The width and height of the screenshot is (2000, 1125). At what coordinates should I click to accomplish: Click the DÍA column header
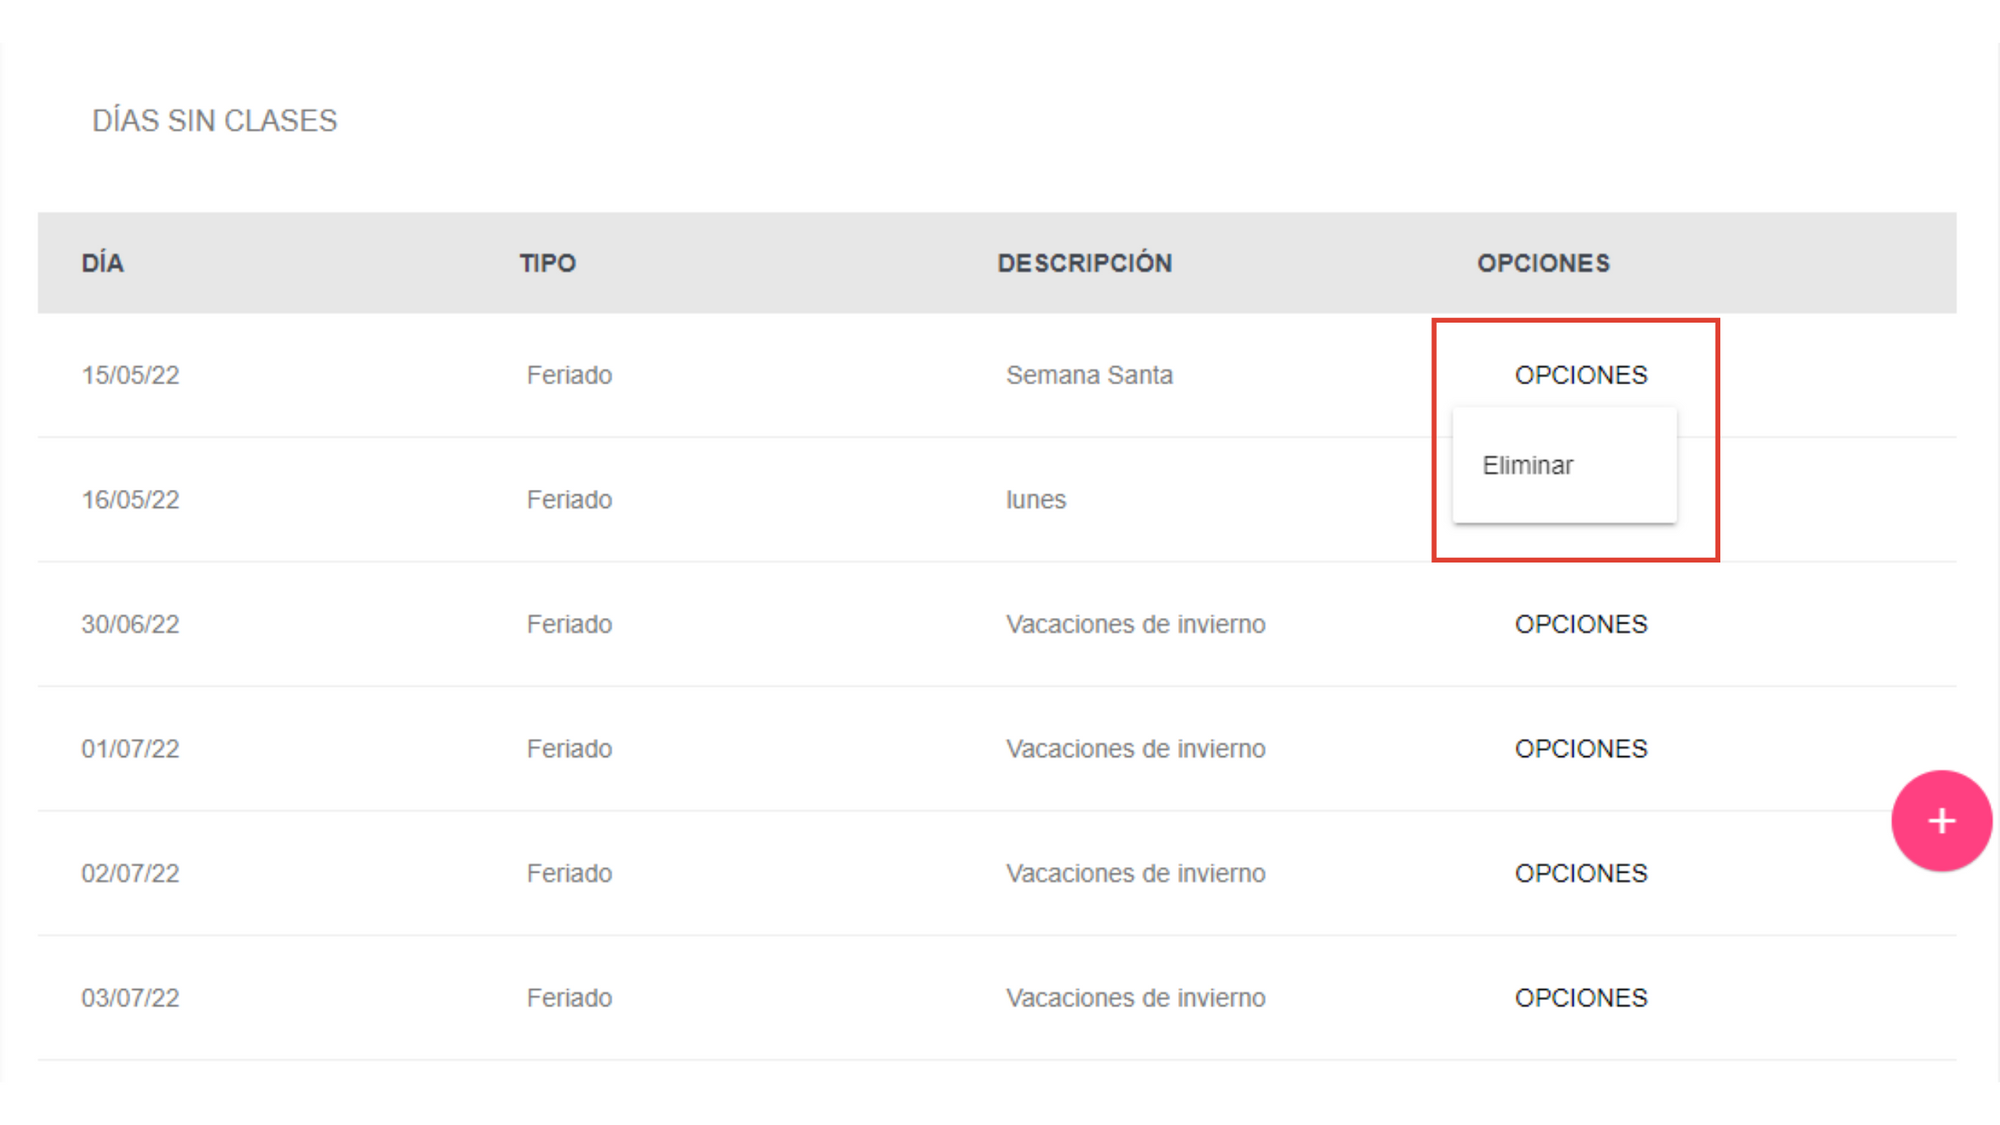(x=103, y=263)
